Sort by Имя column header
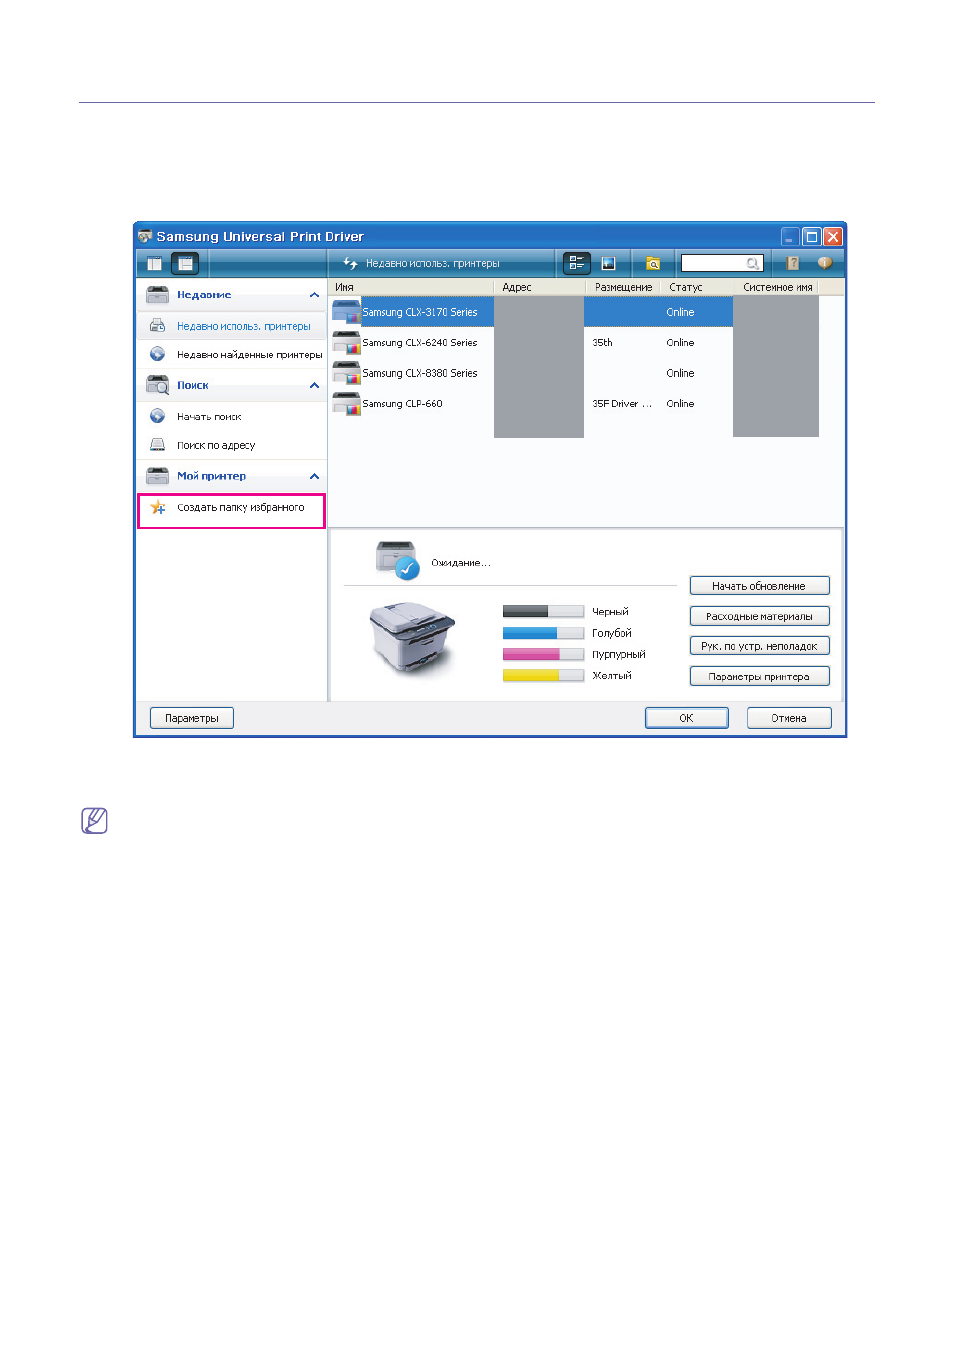The width and height of the screenshot is (954, 1348). tap(411, 287)
